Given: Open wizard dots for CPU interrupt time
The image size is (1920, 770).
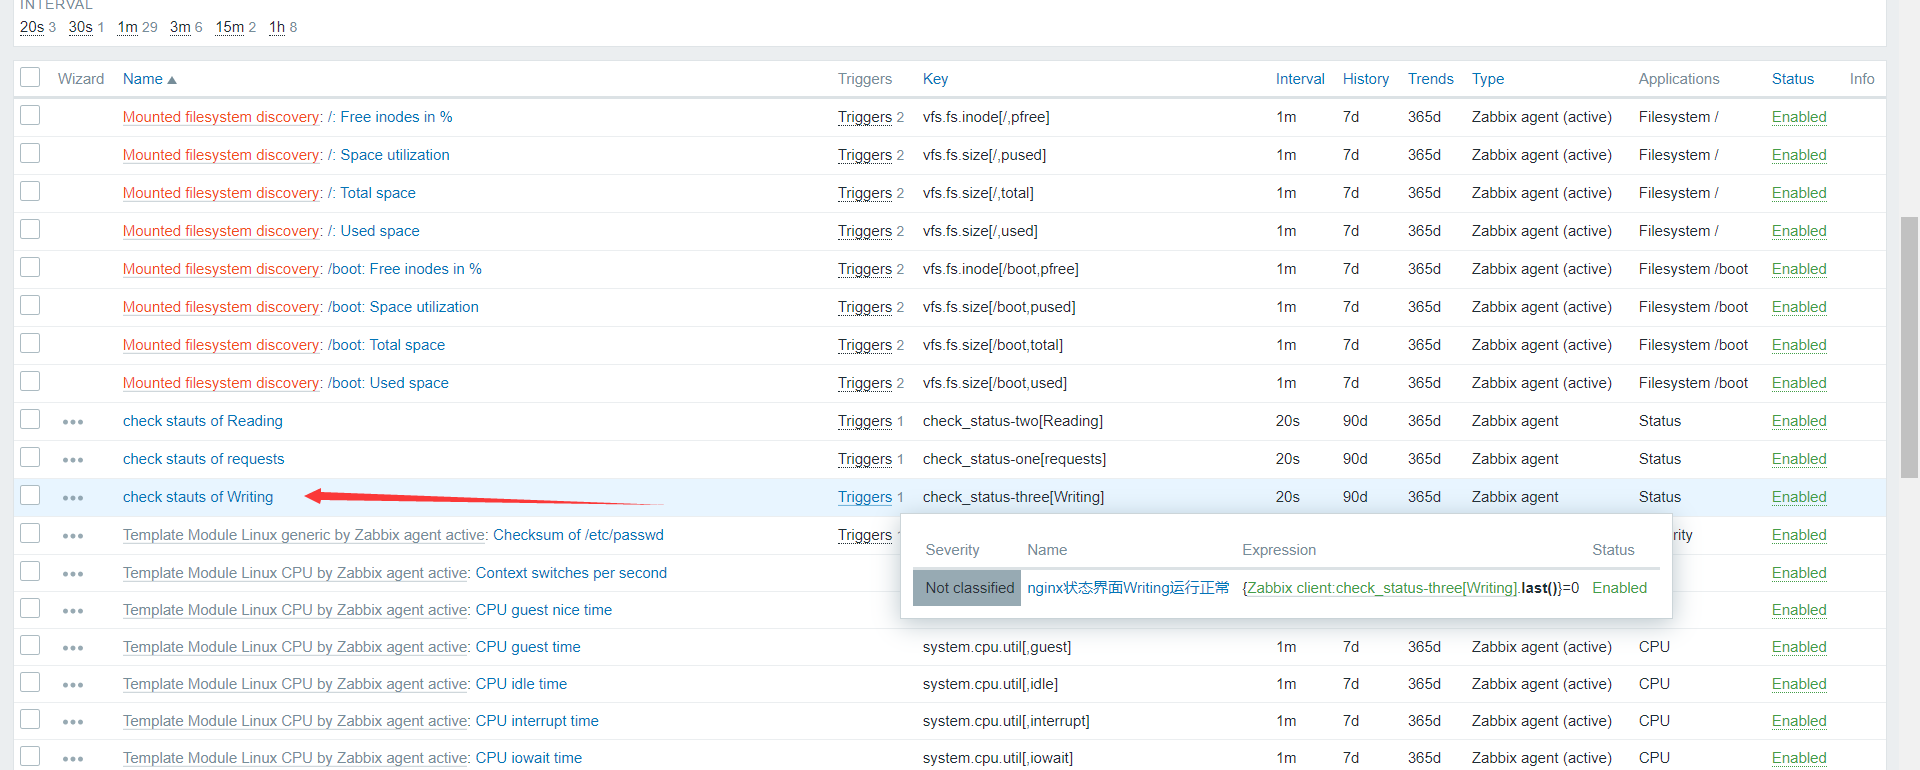Looking at the screenshot, I should click(x=73, y=722).
